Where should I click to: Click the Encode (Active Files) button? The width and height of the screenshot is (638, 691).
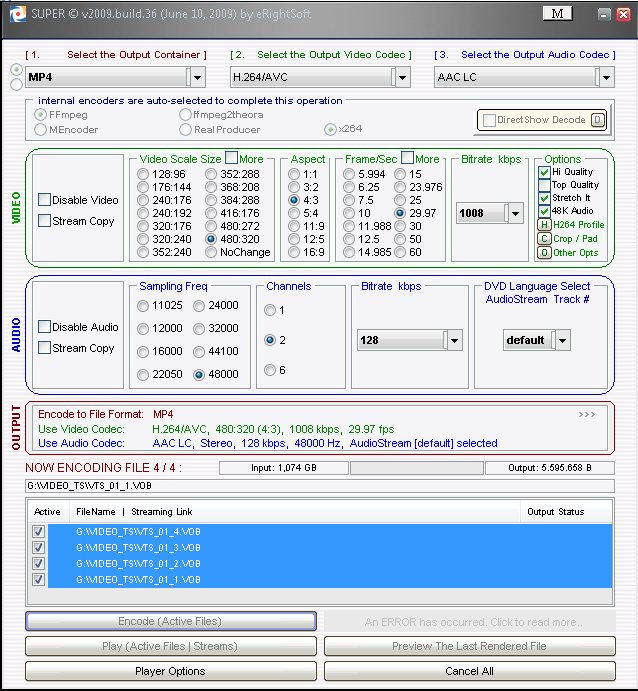170,621
